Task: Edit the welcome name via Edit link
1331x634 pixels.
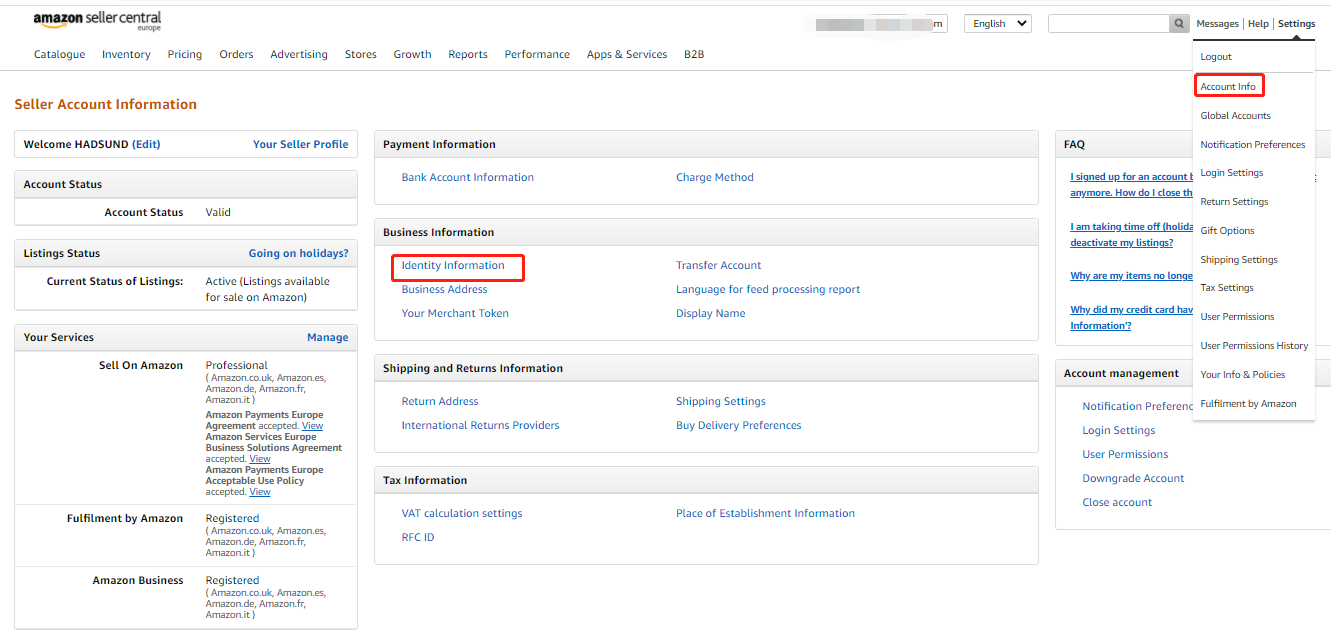Action: (x=146, y=144)
